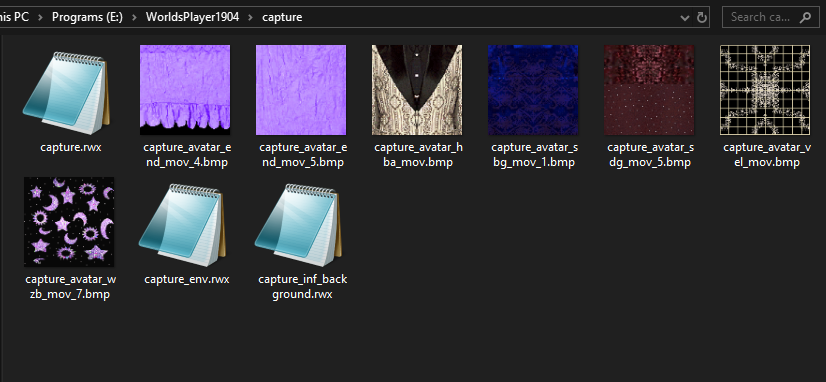826x382 pixels.
Task: Select the capture_avatar_wzb_mov_7.bmp stars and moons thumbnail
Action: click(x=69, y=222)
